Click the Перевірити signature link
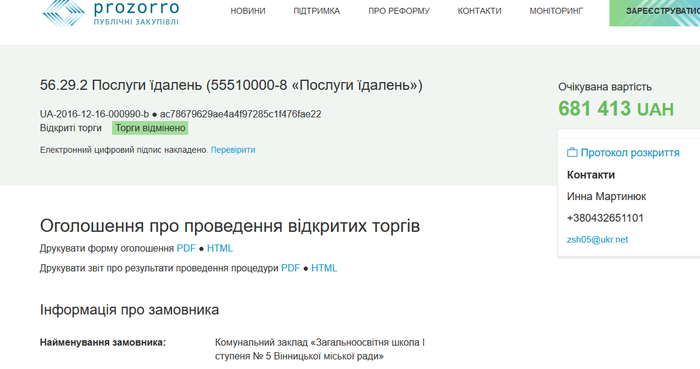The width and height of the screenshot is (700, 369). pos(233,150)
